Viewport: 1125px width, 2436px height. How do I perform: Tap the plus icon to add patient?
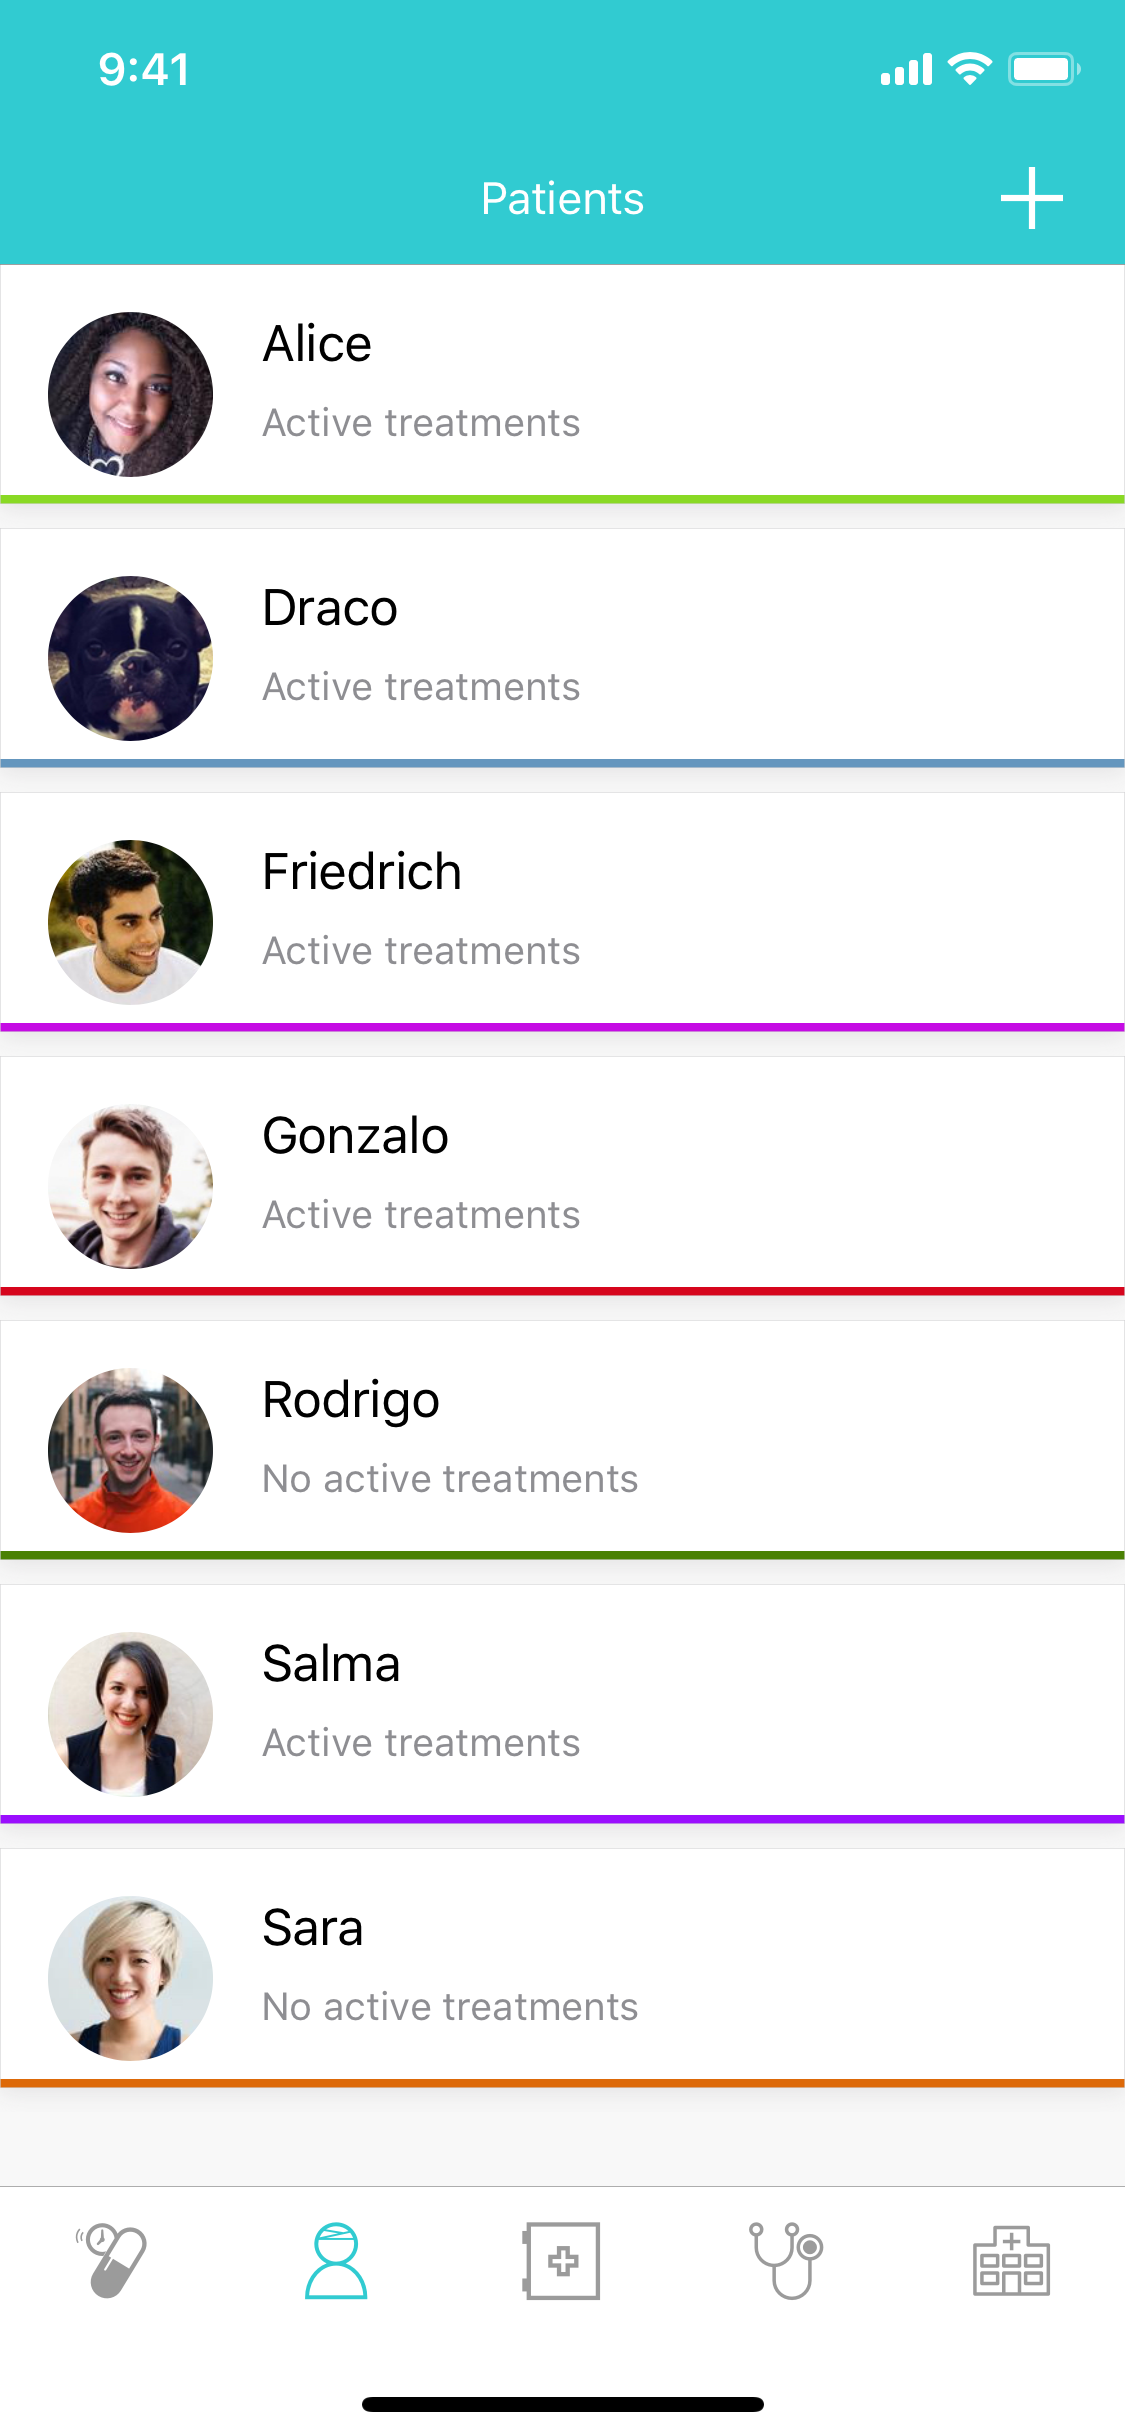click(x=1031, y=198)
